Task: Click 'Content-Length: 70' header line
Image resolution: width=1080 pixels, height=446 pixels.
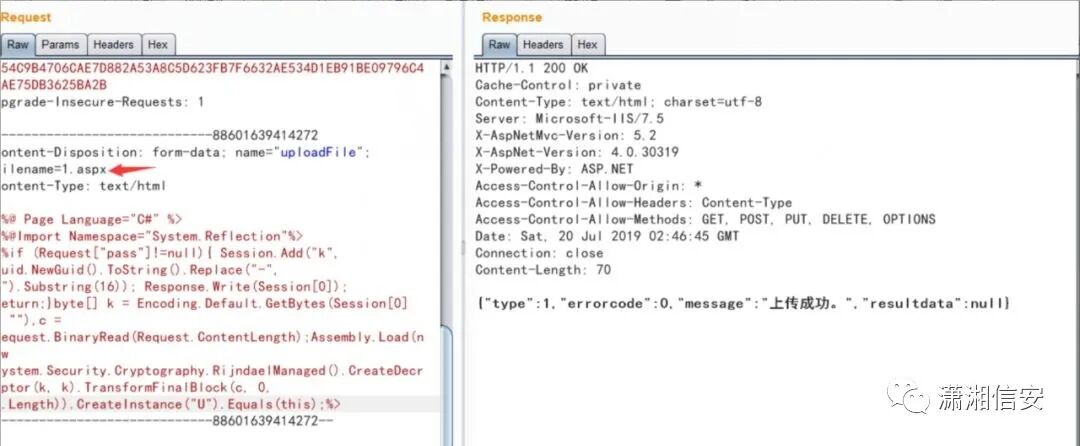Action: 543,270
